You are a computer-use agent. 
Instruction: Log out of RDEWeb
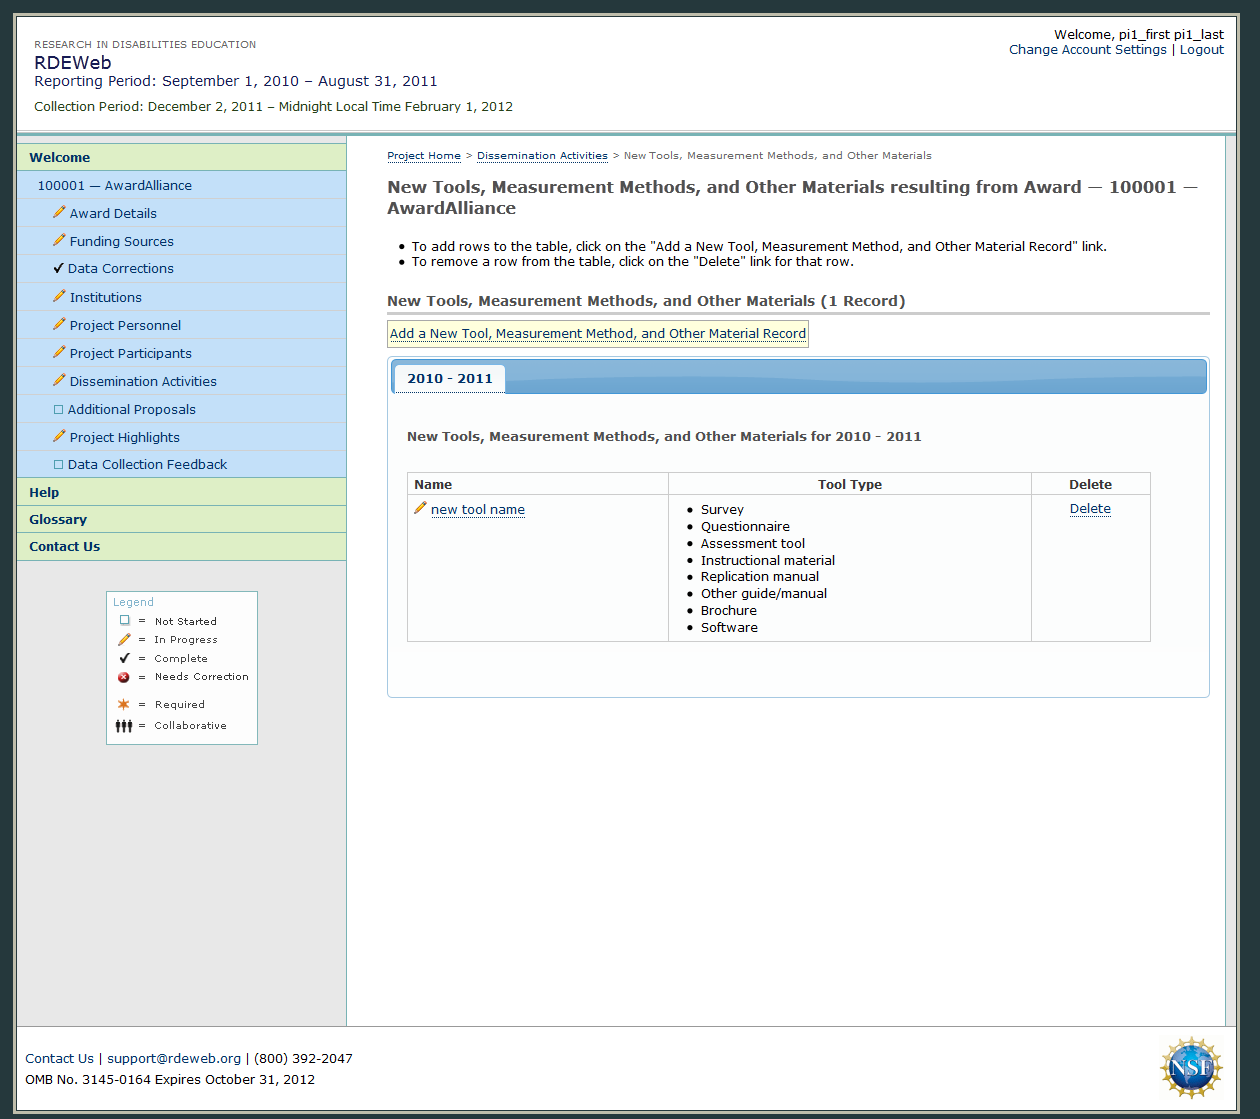tap(1201, 50)
